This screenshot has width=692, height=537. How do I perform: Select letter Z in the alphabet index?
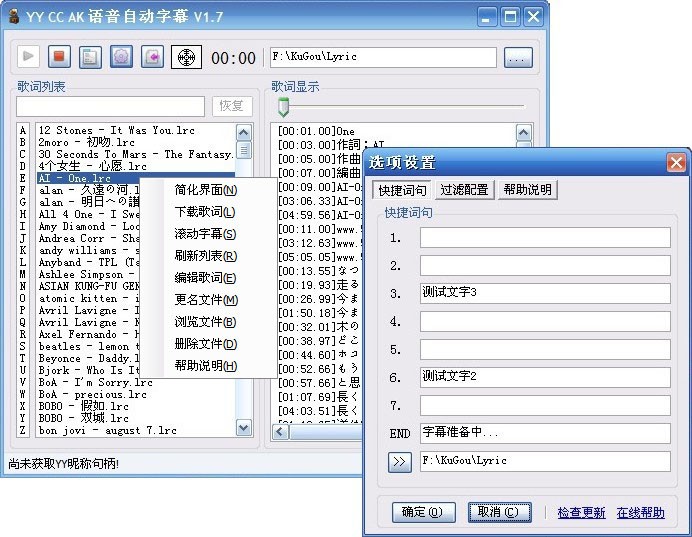[x=23, y=430]
